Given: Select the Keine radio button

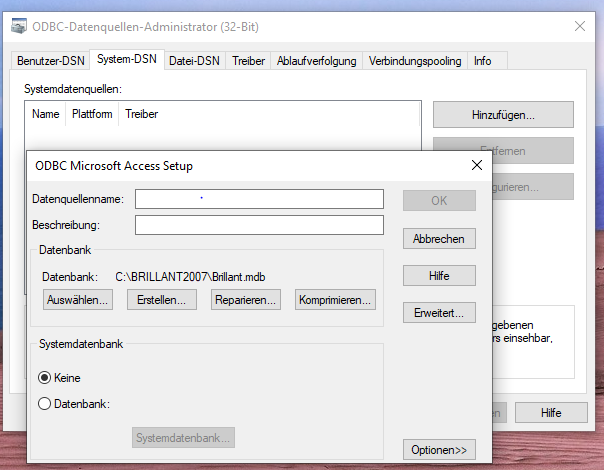Looking at the screenshot, I should (x=44, y=378).
